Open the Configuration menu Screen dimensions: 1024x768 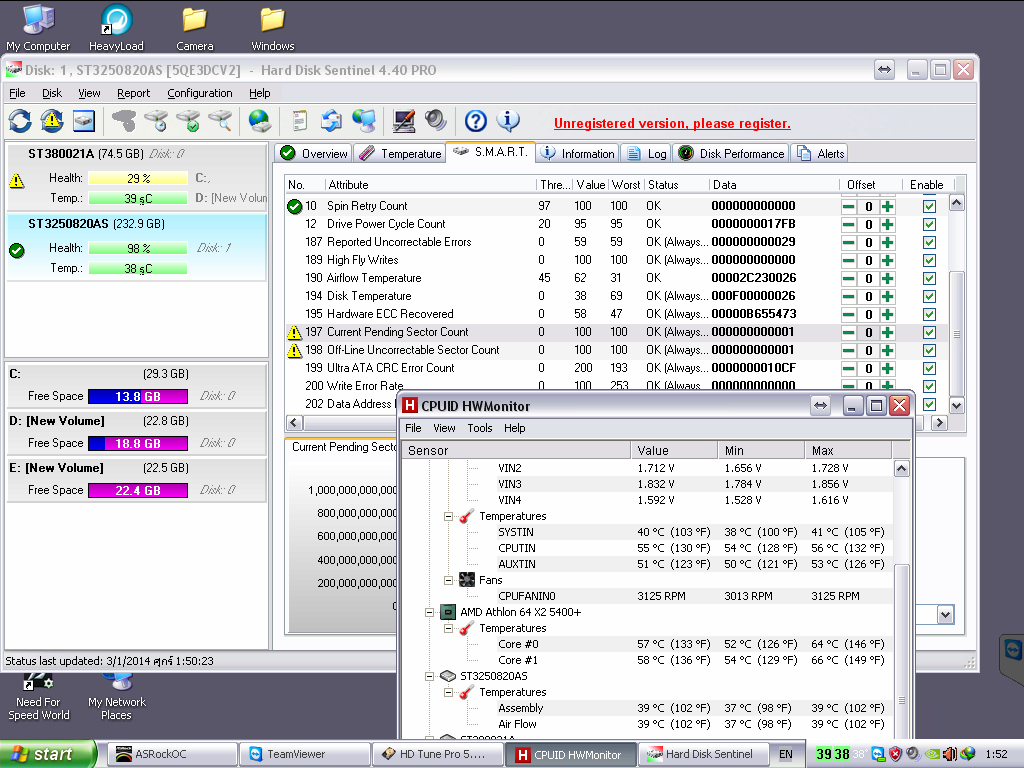click(199, 93)
